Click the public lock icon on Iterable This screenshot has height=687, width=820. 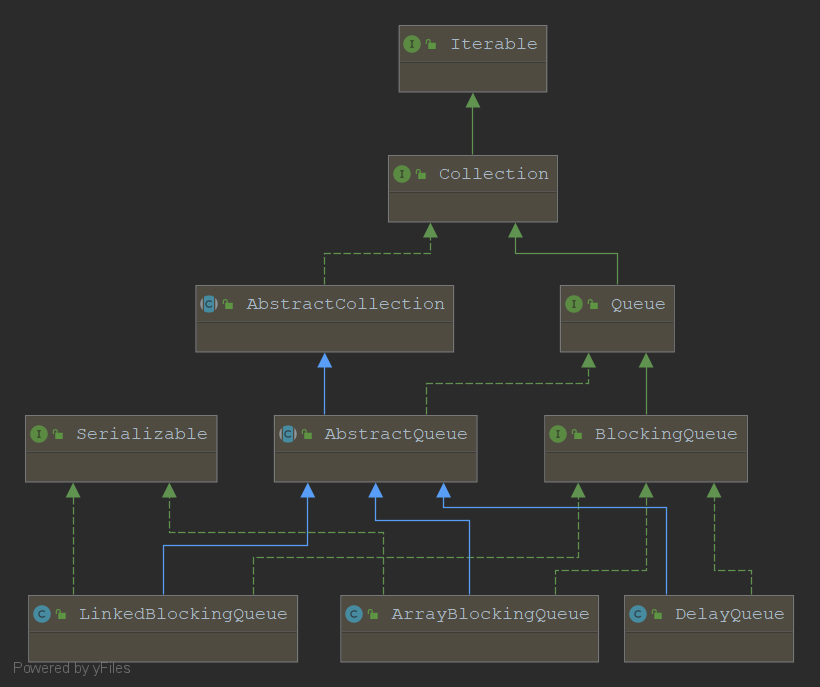pyautogui.click(x=431, y=44)
